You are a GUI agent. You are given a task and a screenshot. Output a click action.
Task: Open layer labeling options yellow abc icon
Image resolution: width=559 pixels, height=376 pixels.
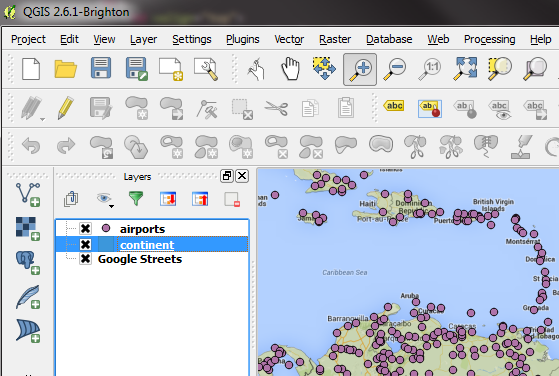tap(394, 106)
